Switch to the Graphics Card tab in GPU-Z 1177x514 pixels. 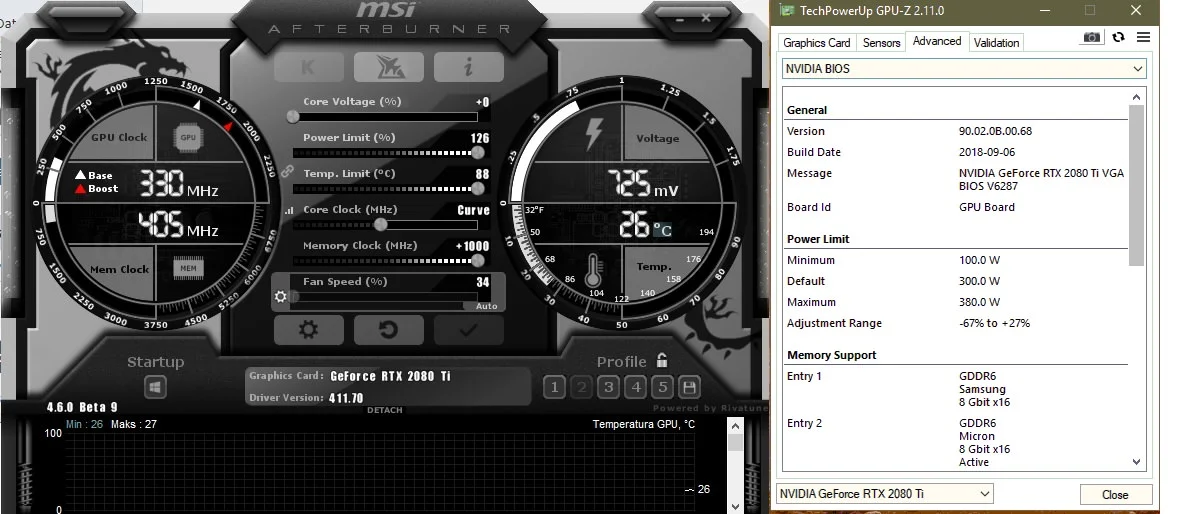pos(817,43)
